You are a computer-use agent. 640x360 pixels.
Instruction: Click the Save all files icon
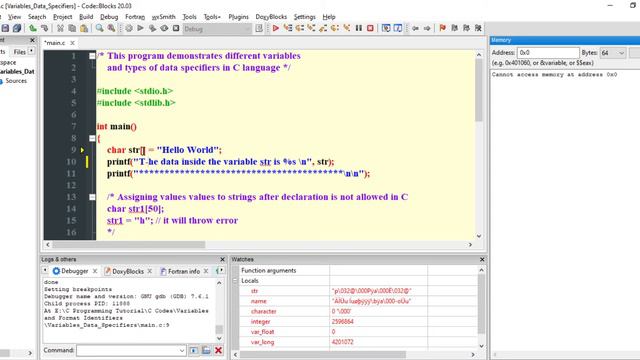17,28
